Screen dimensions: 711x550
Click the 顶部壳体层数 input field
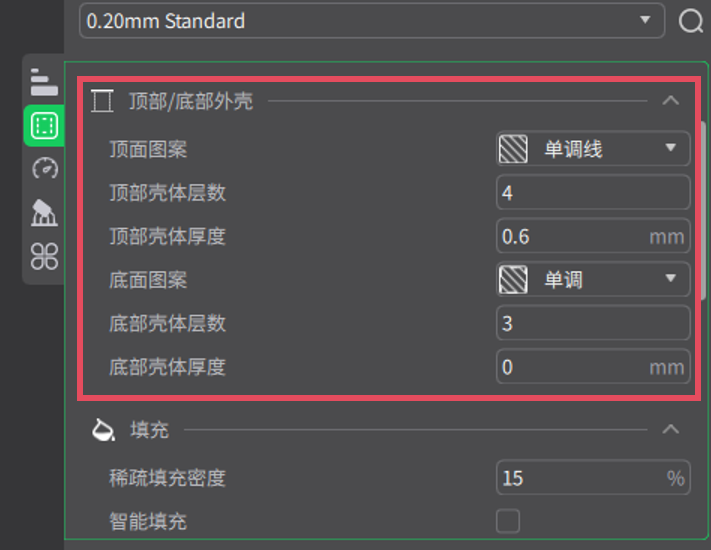pyautogui.click(x=592, y=193)
